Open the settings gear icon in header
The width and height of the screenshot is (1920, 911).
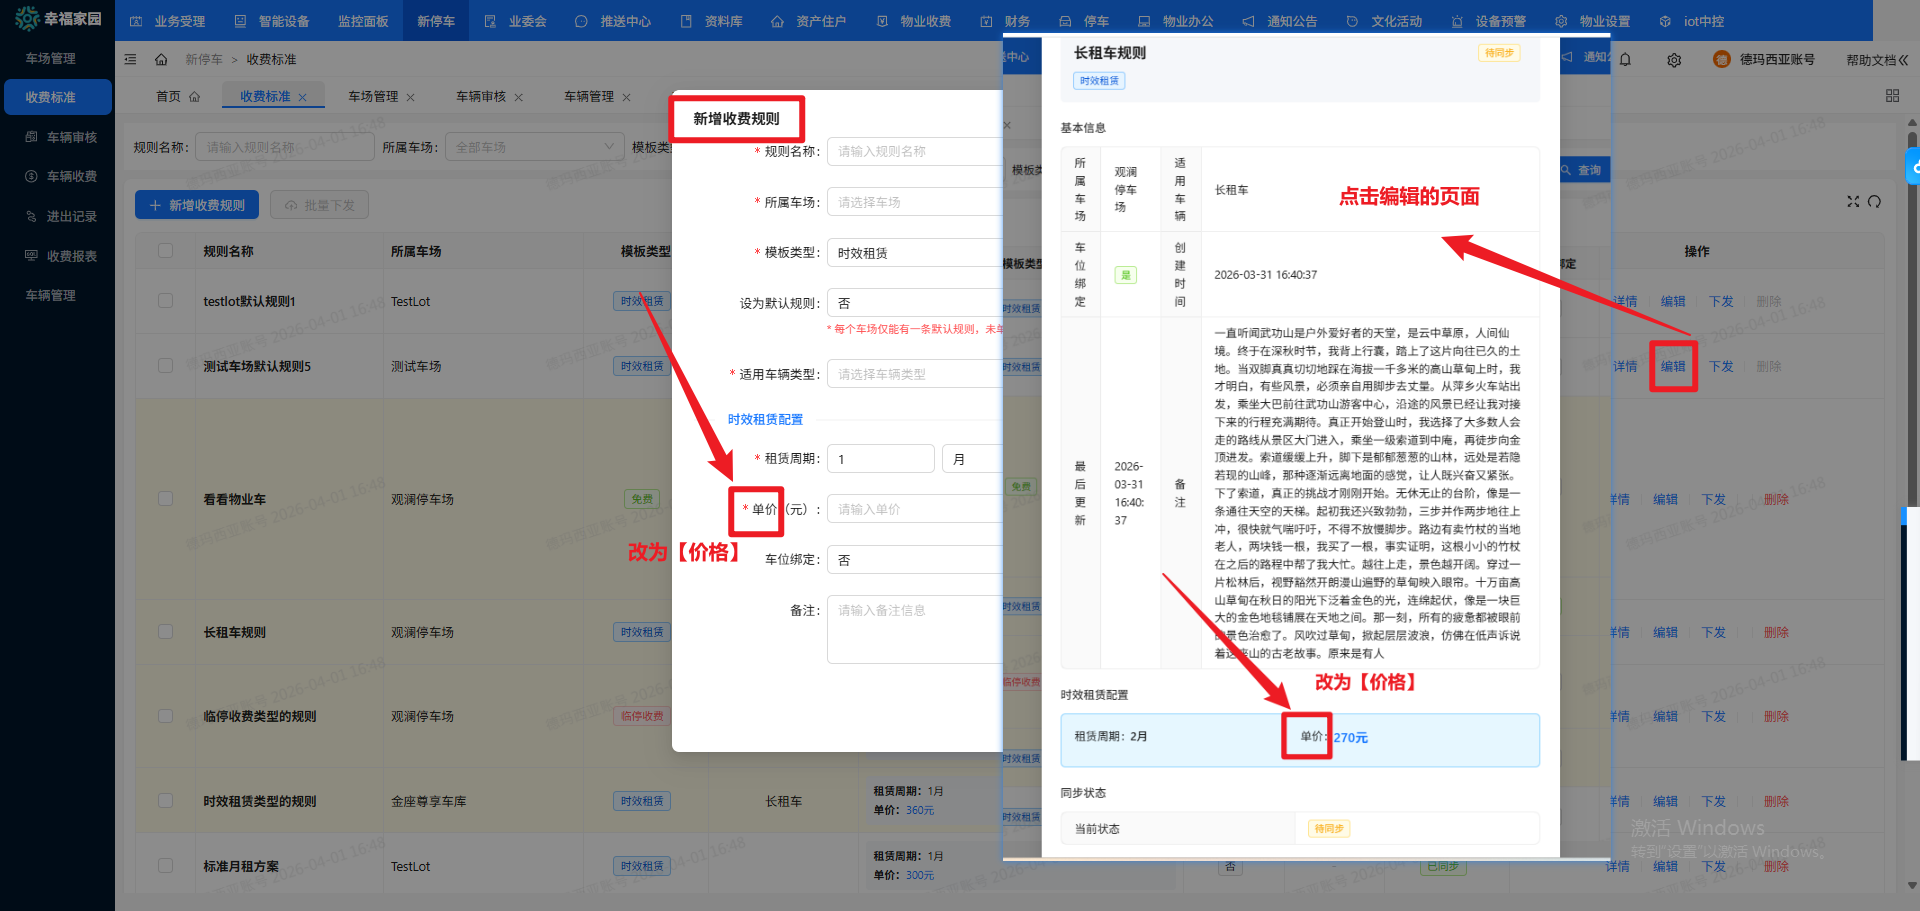pos(1674,60)
